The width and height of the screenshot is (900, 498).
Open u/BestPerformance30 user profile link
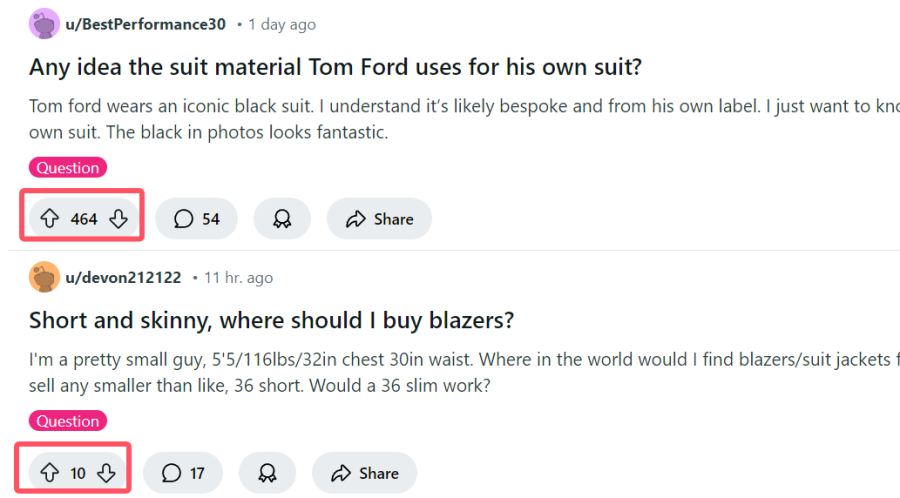(x=145, y=23)
